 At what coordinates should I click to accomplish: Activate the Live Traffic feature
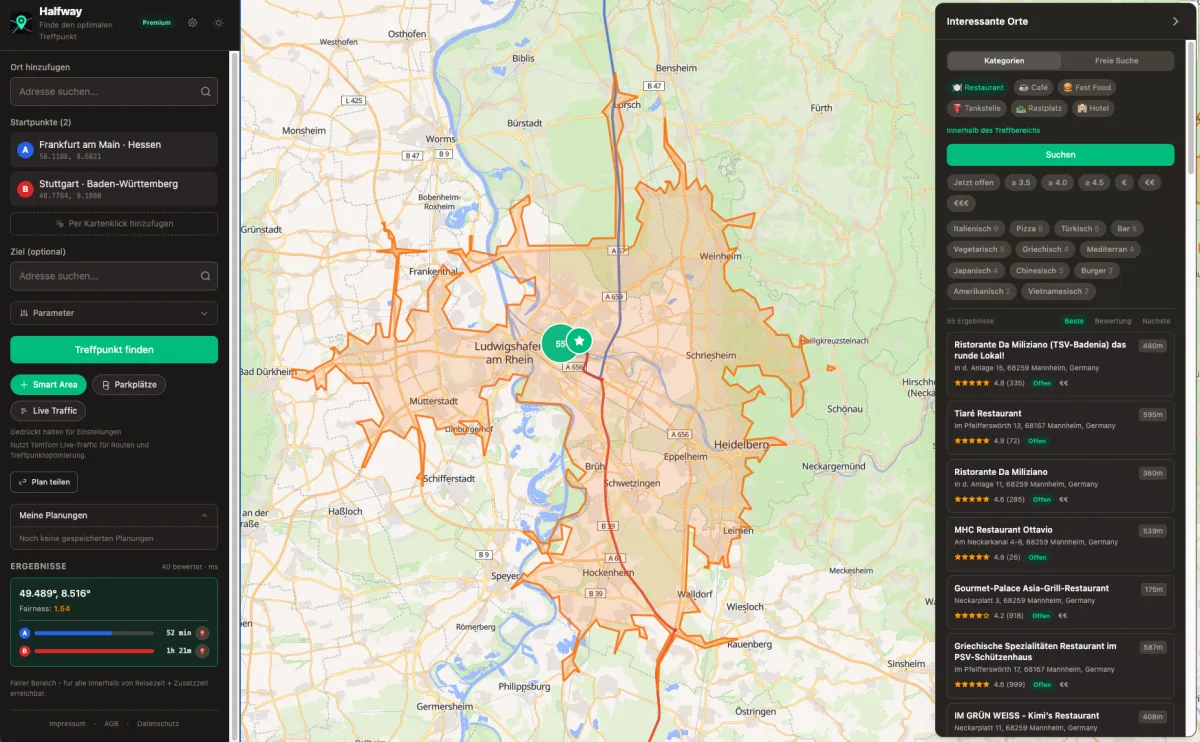coord(48,410)
